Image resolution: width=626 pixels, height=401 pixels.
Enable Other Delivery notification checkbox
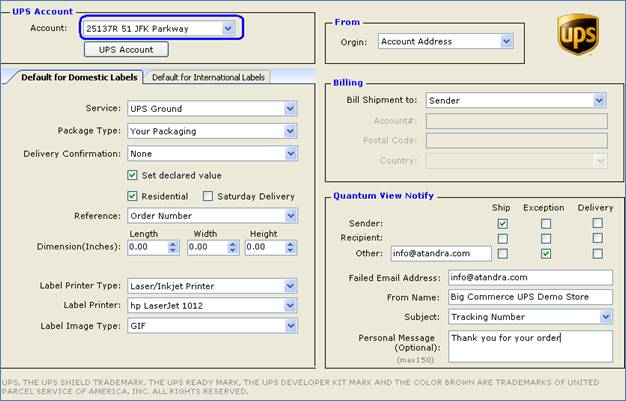click(x=598, y=254)
